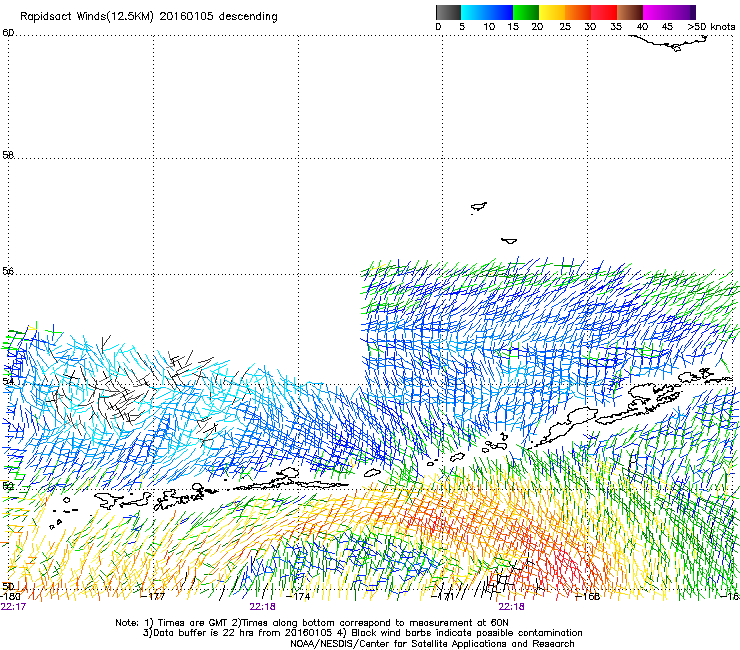
Task: Click the "10" legend scale label
Action: (489, 26)
